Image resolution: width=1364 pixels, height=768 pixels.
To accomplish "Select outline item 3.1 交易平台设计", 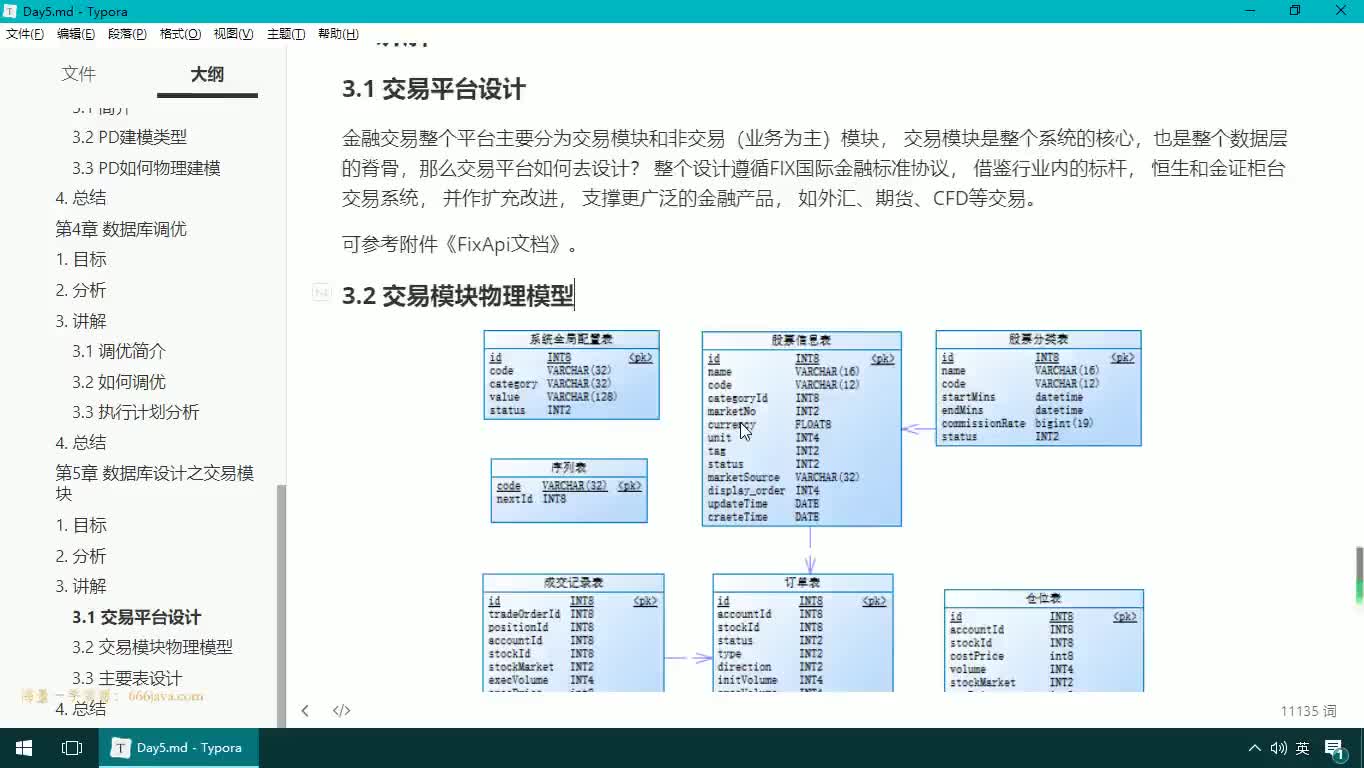I will (136, 617).
